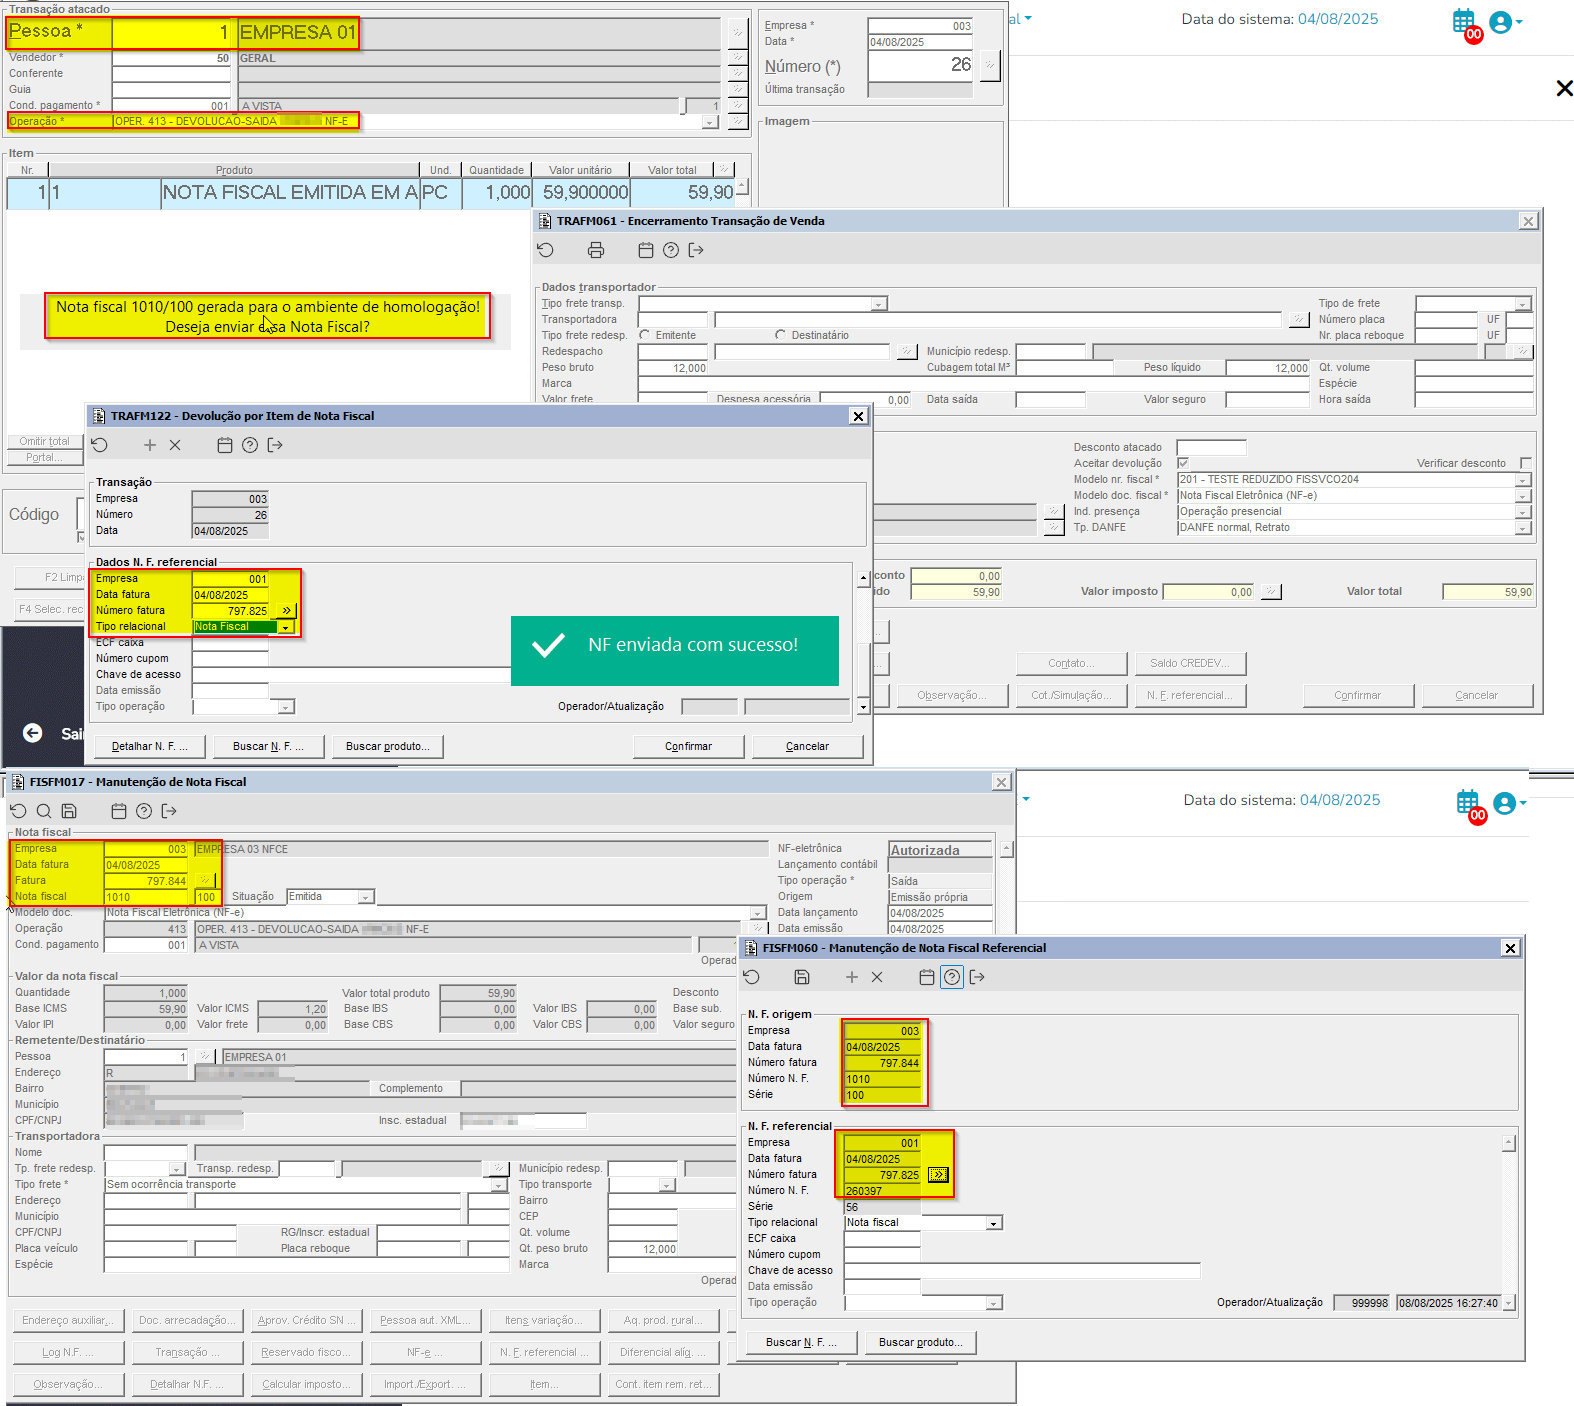Open the Tipo frete transp. dropdown in TRAFM061

[x=878, y=304]
